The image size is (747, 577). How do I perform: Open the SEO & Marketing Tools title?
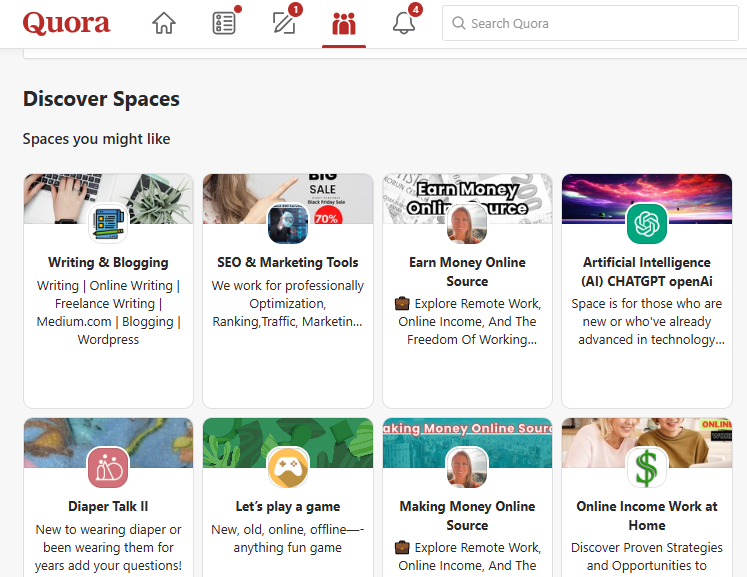click(288, 262)
